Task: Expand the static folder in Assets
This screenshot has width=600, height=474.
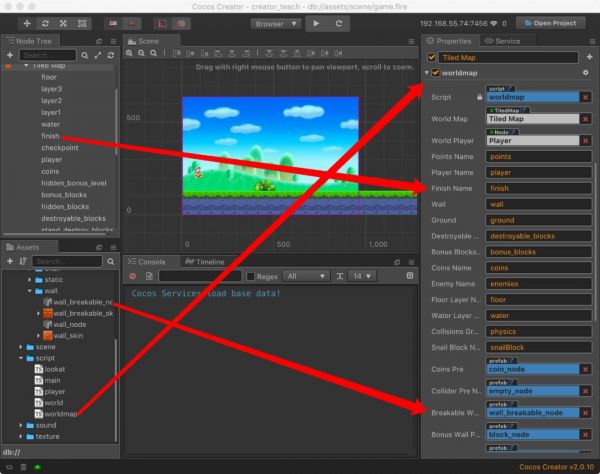Action: 30,280
